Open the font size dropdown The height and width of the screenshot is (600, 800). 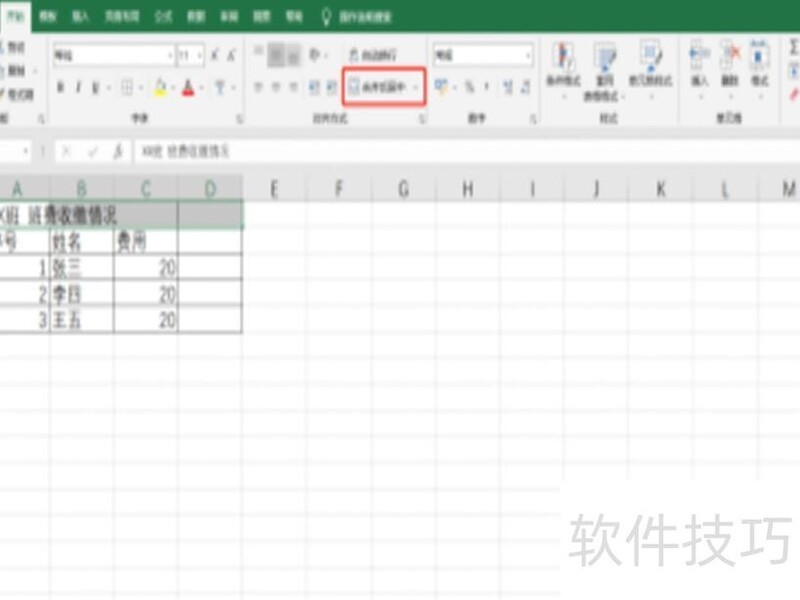tap(199, 54)
